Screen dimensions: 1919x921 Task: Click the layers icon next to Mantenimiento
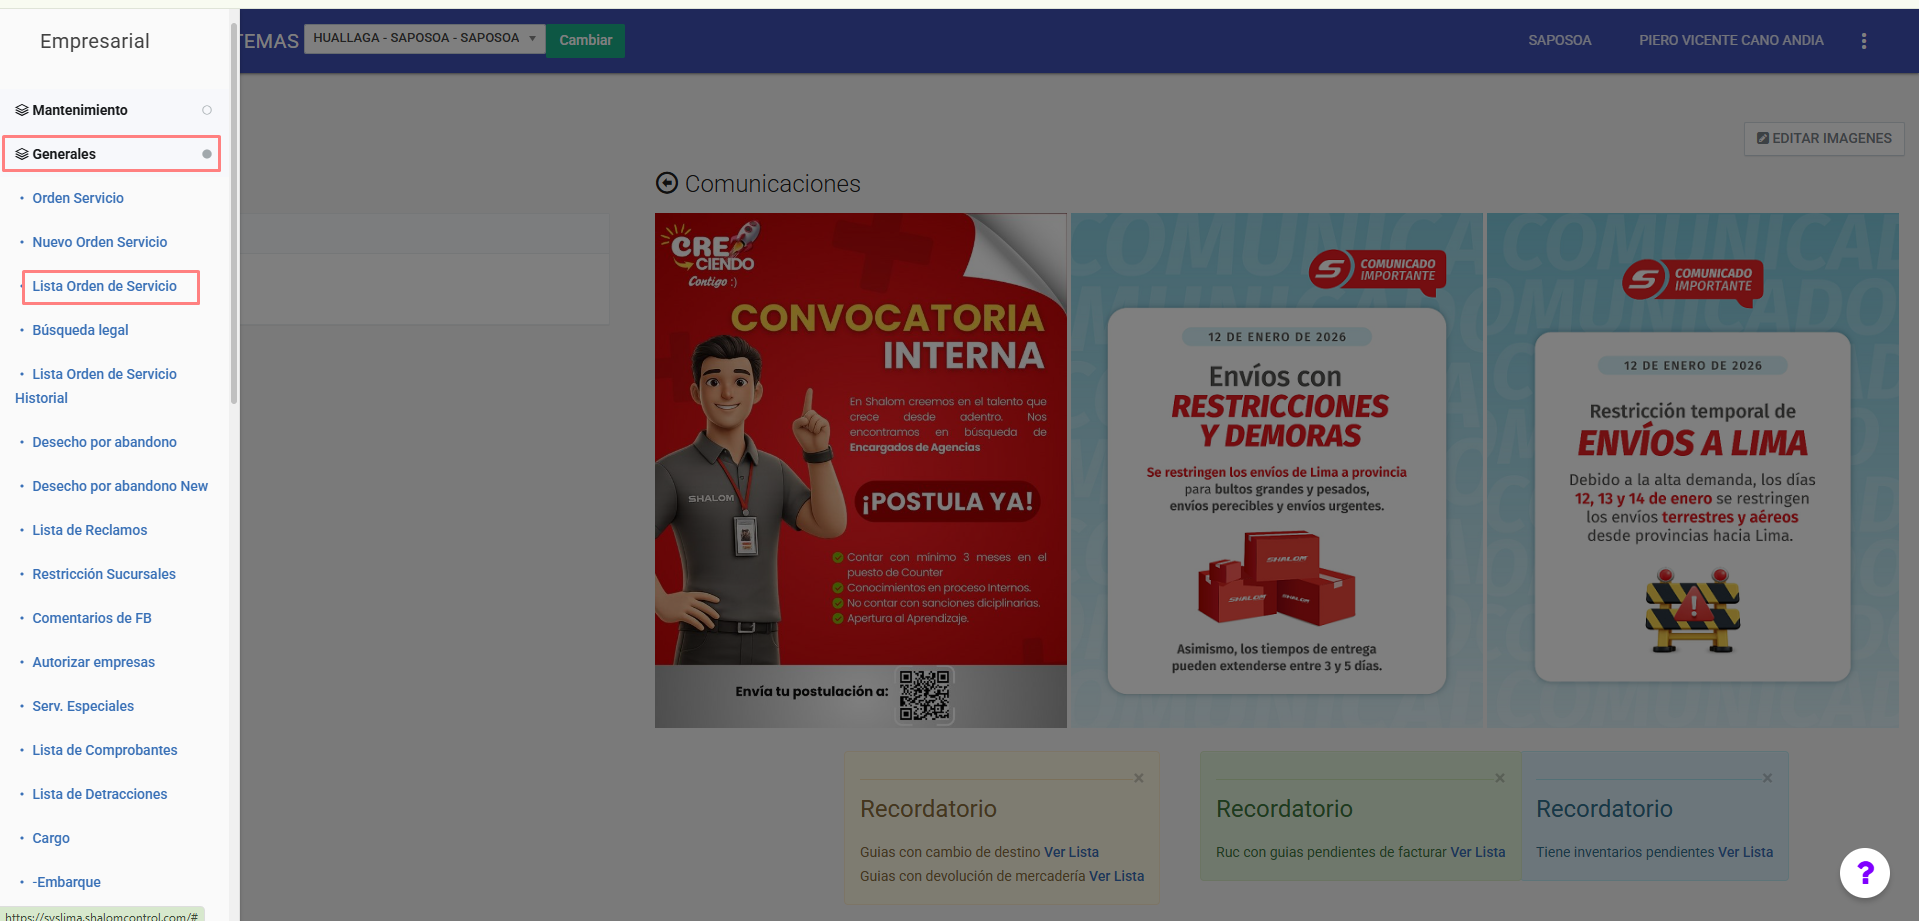pyautogui.click(x=21, y=110)
